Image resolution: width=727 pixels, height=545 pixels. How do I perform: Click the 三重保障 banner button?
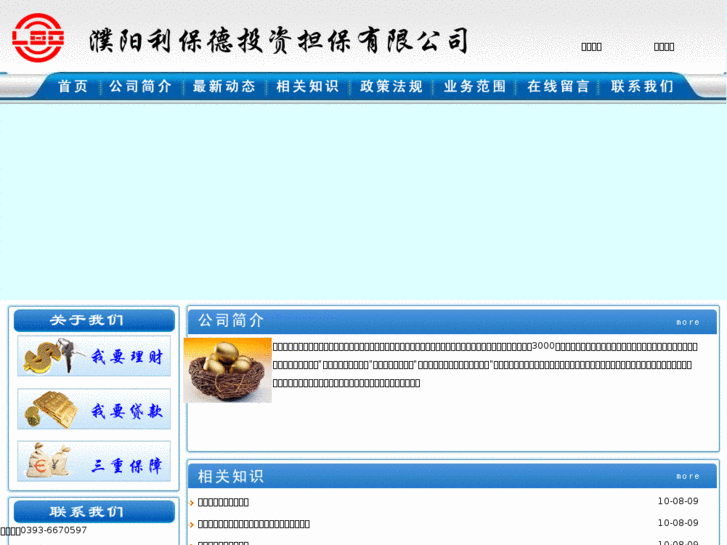click(94, 462)
